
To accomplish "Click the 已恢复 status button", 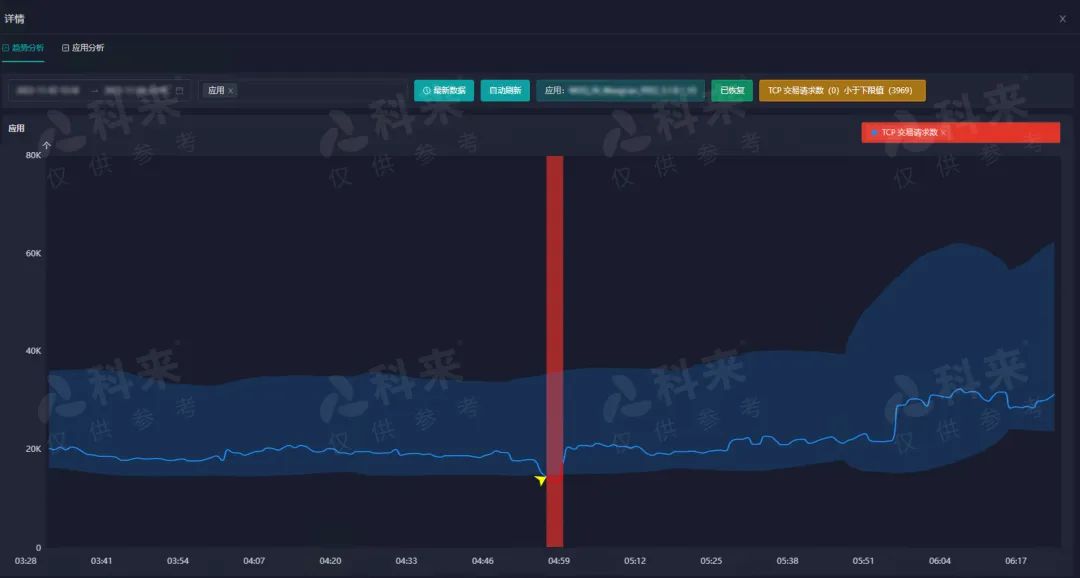I will pyautogui.click(x=732, y=91).
